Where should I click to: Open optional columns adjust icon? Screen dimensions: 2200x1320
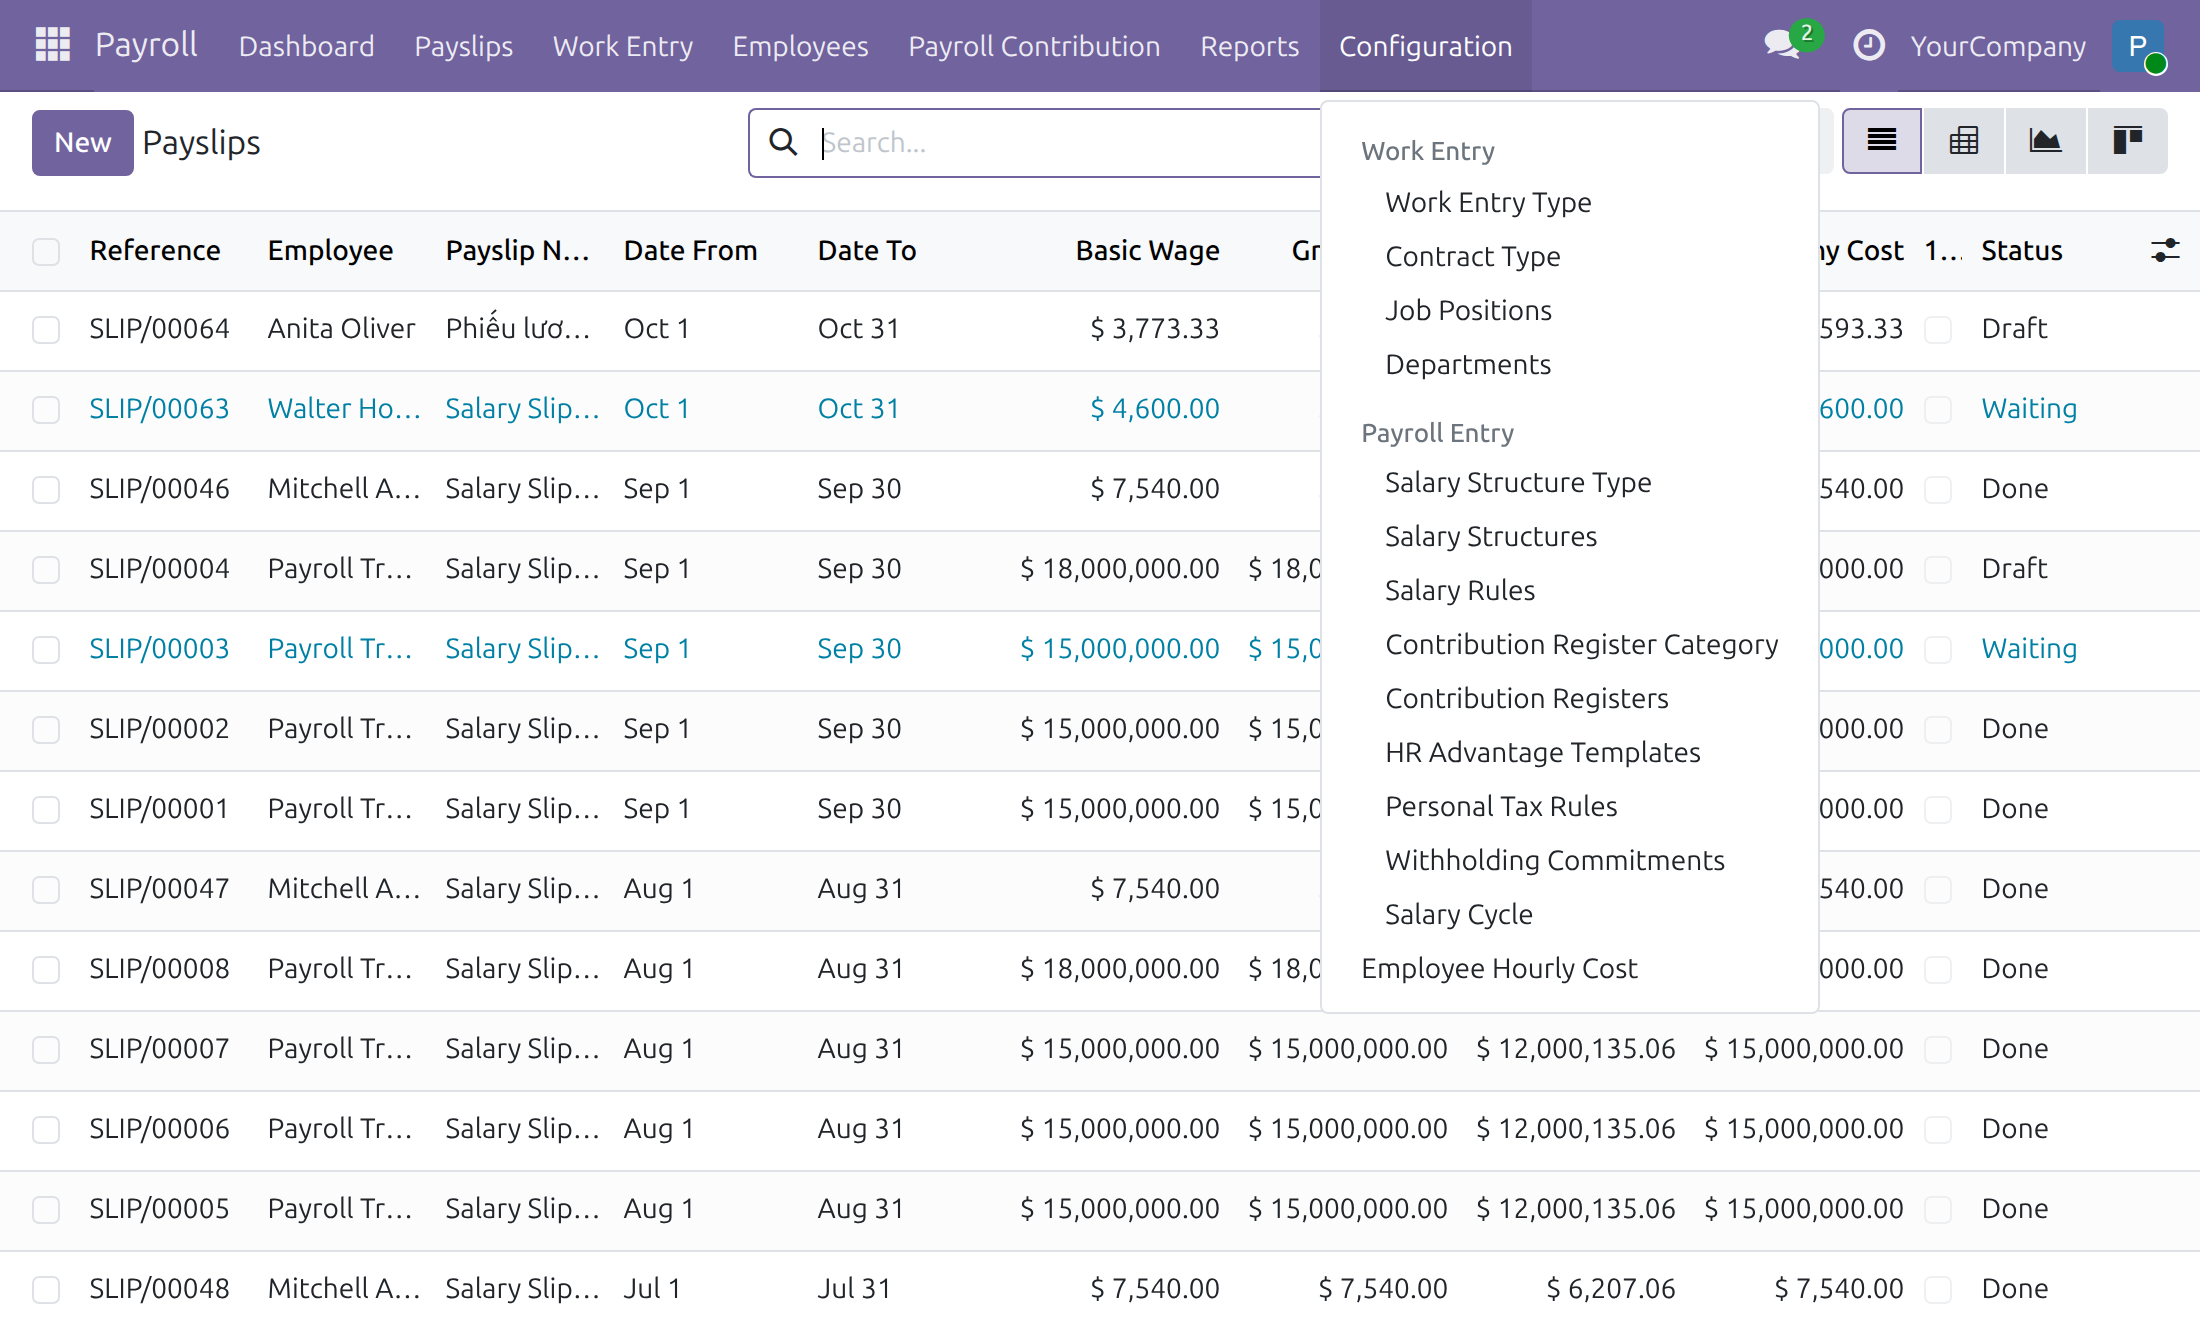click(2165, 250)
